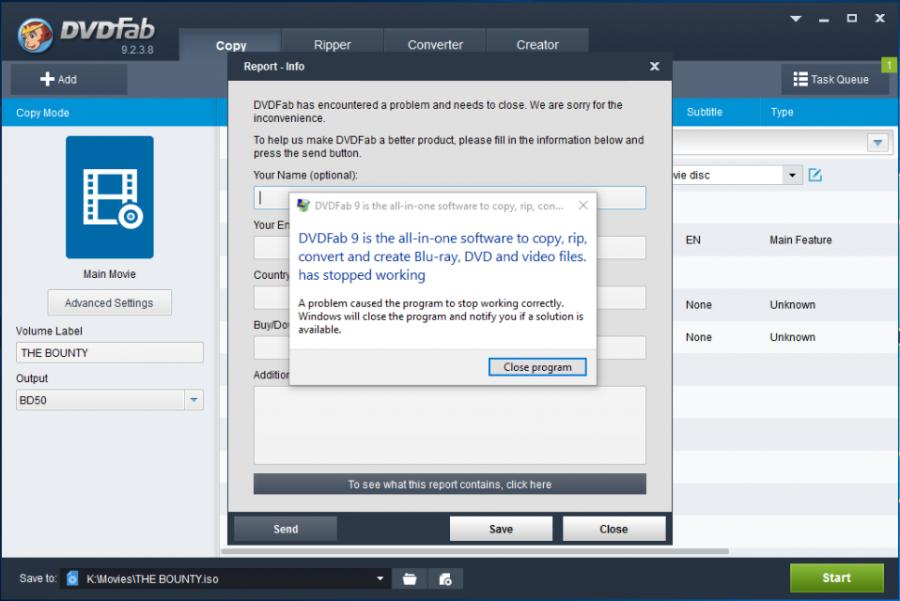Focus the Volume Label text field
The height and width of the screenshot is (601, 900).
click(x=109, y=352)
